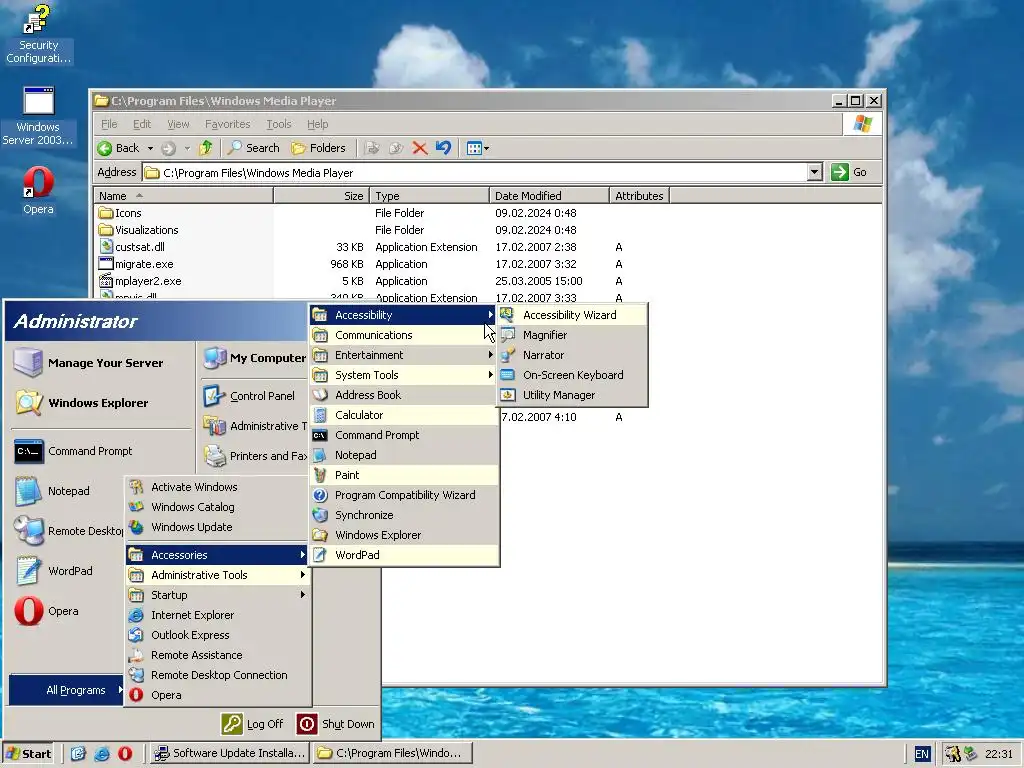Select the Visualizations folder
This screenshot has height=768, width=1024.
[138, 230]
